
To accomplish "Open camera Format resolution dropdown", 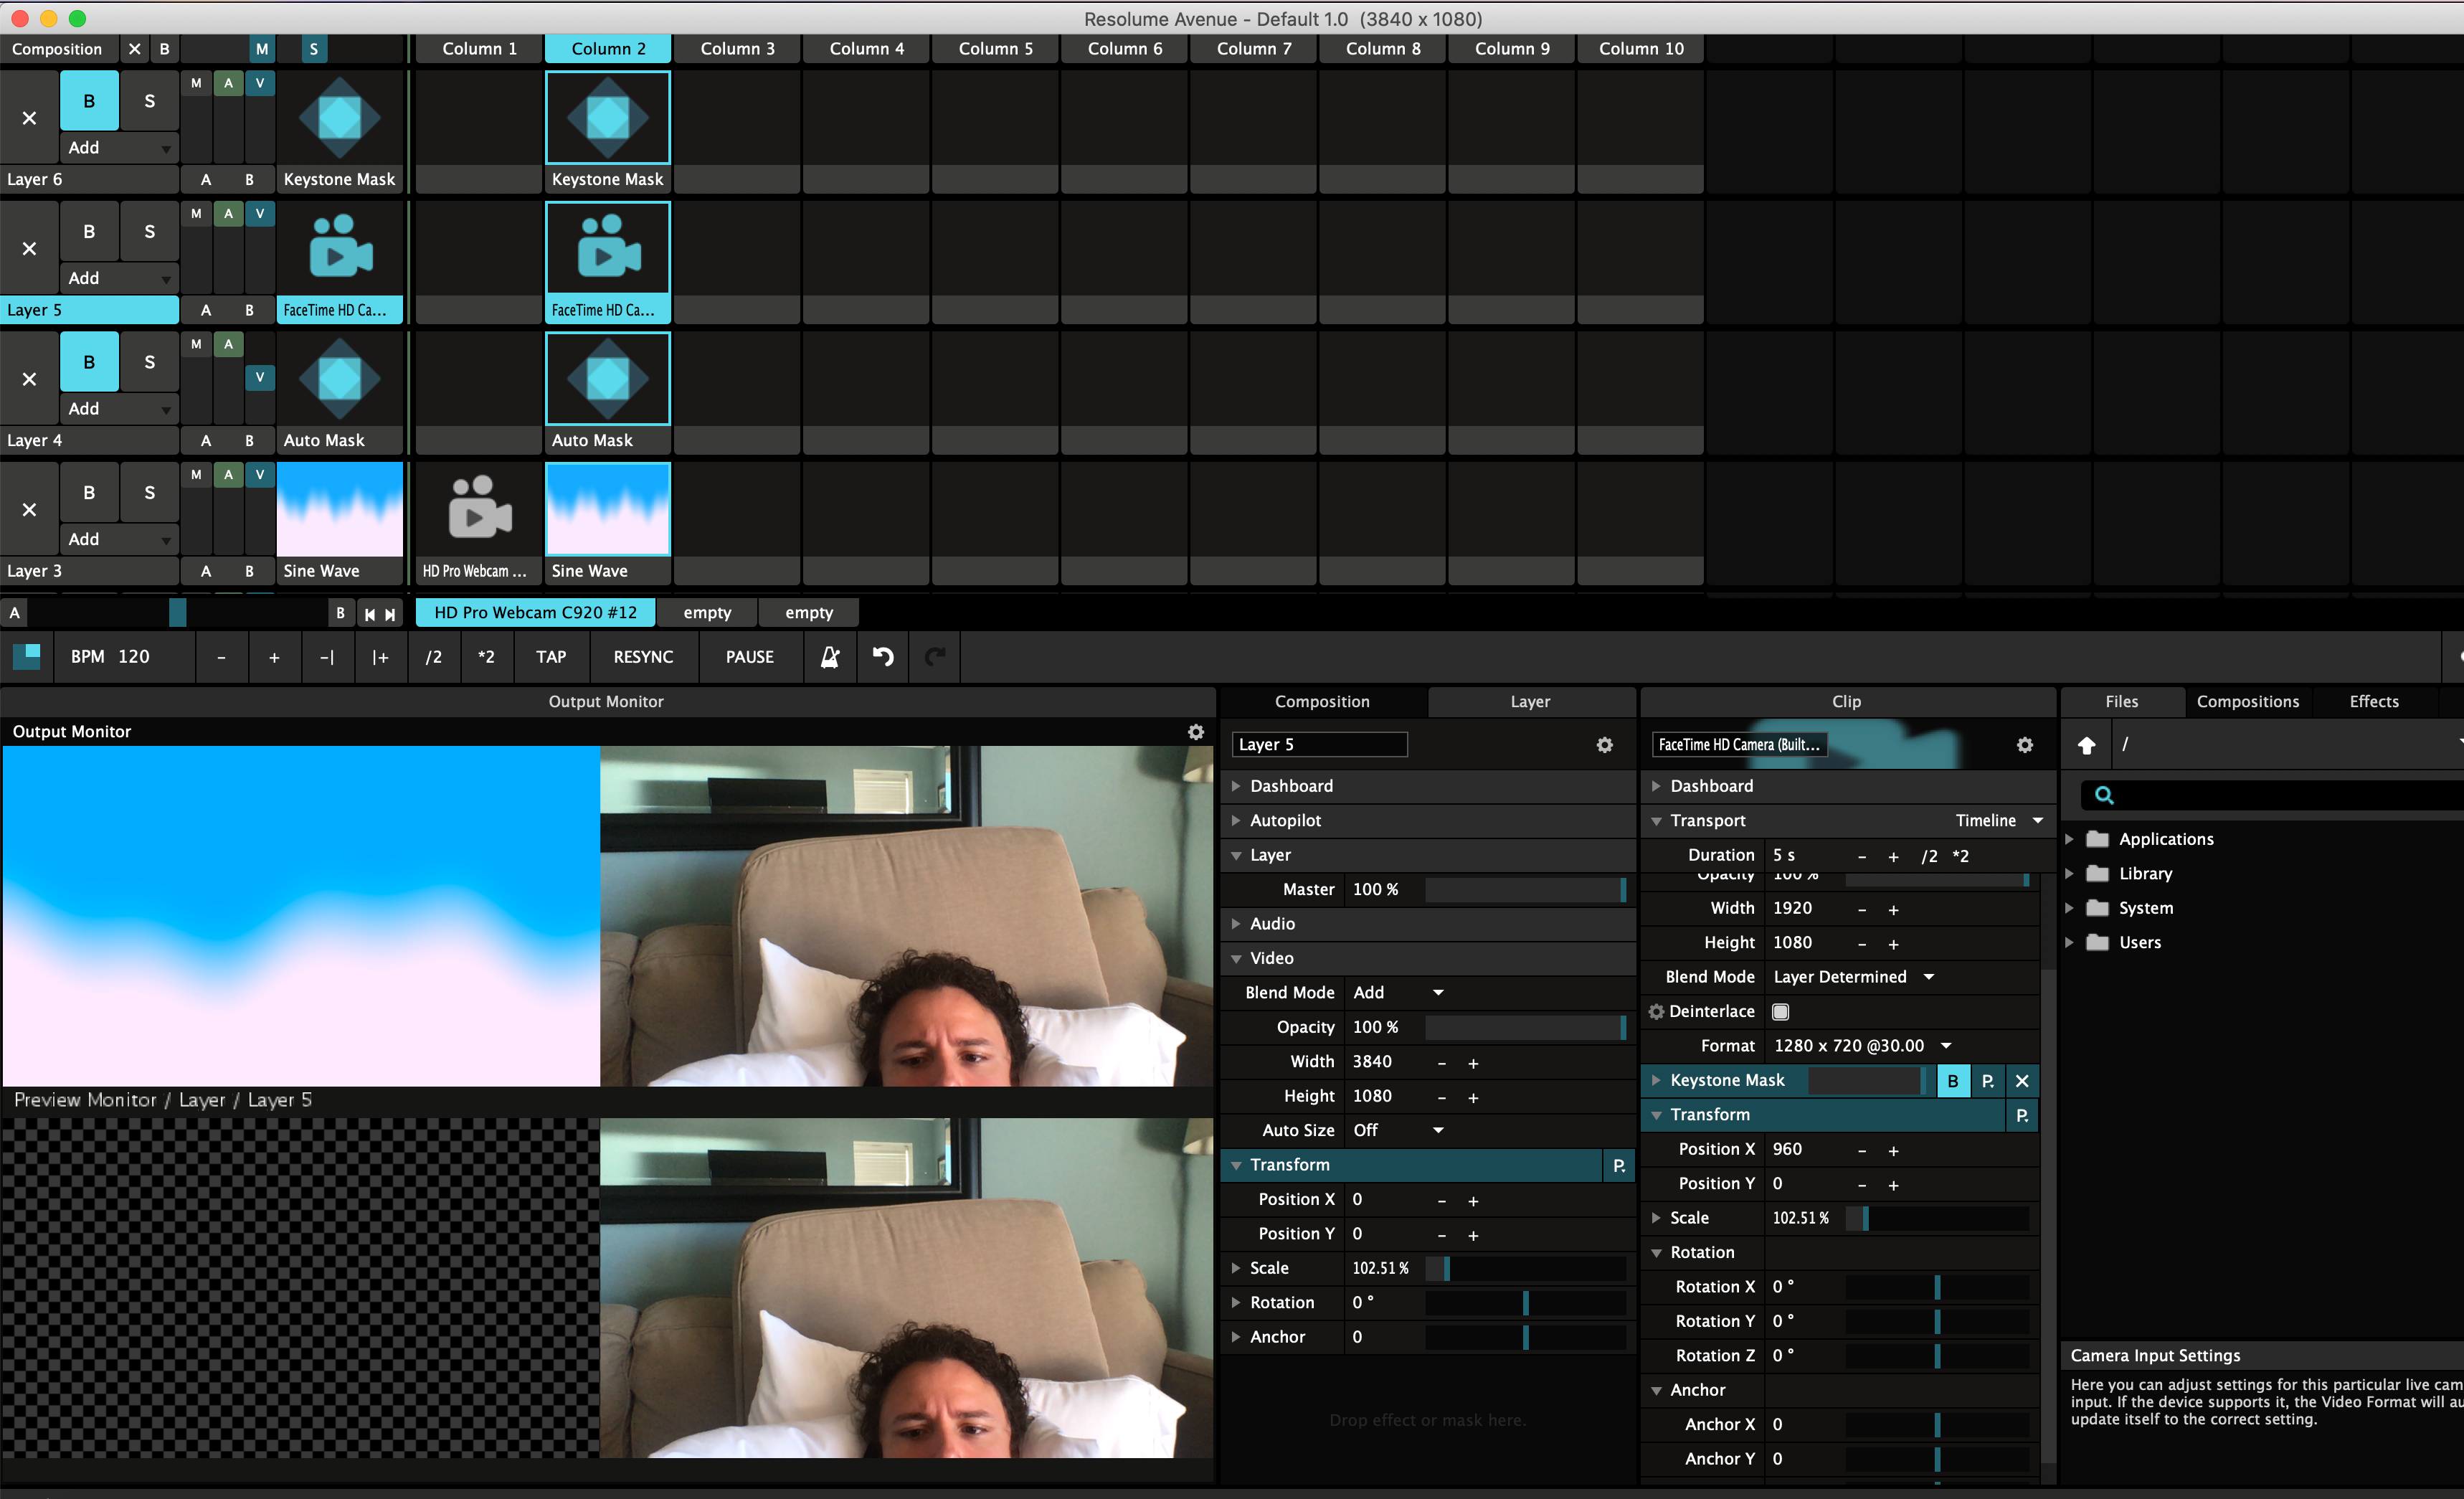I will pyautogui.click(x=1862, y=1046).
